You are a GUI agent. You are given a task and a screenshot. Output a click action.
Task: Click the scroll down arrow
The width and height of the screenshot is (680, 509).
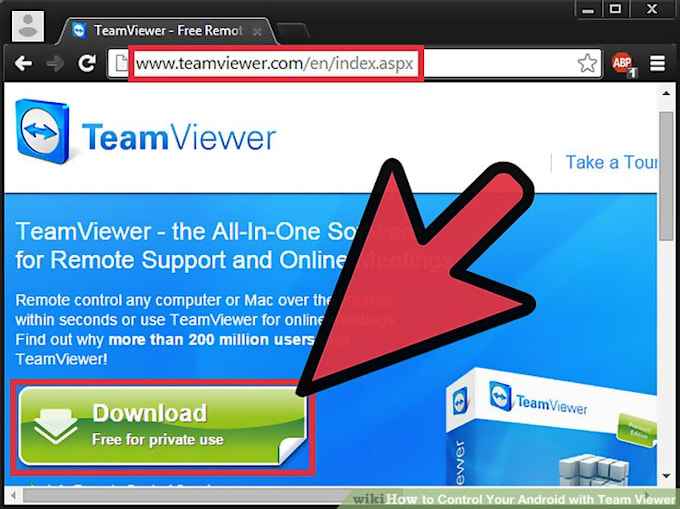(666, 476)
